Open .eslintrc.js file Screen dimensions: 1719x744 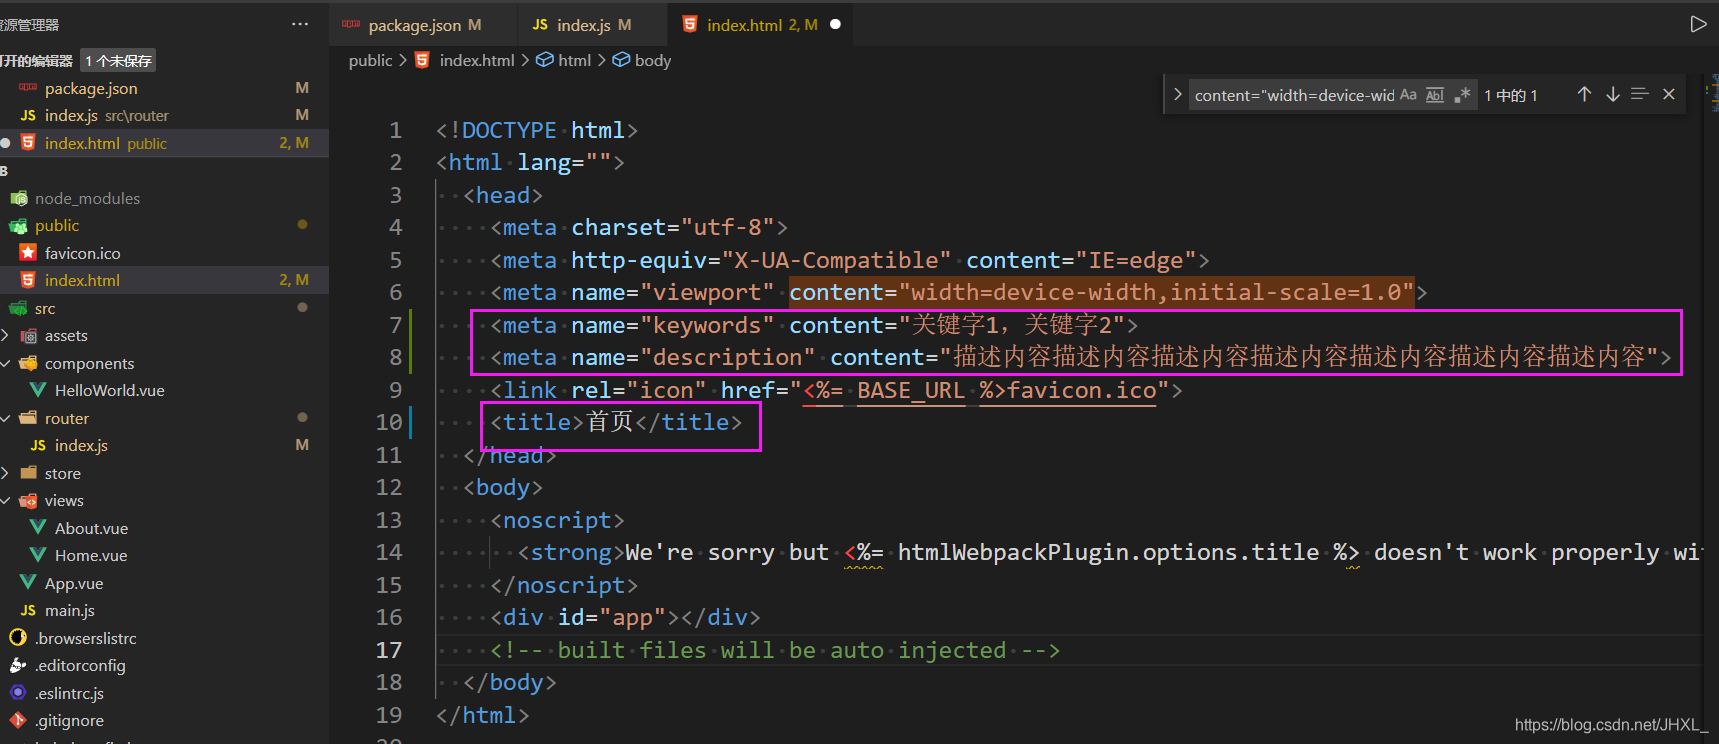164,693
